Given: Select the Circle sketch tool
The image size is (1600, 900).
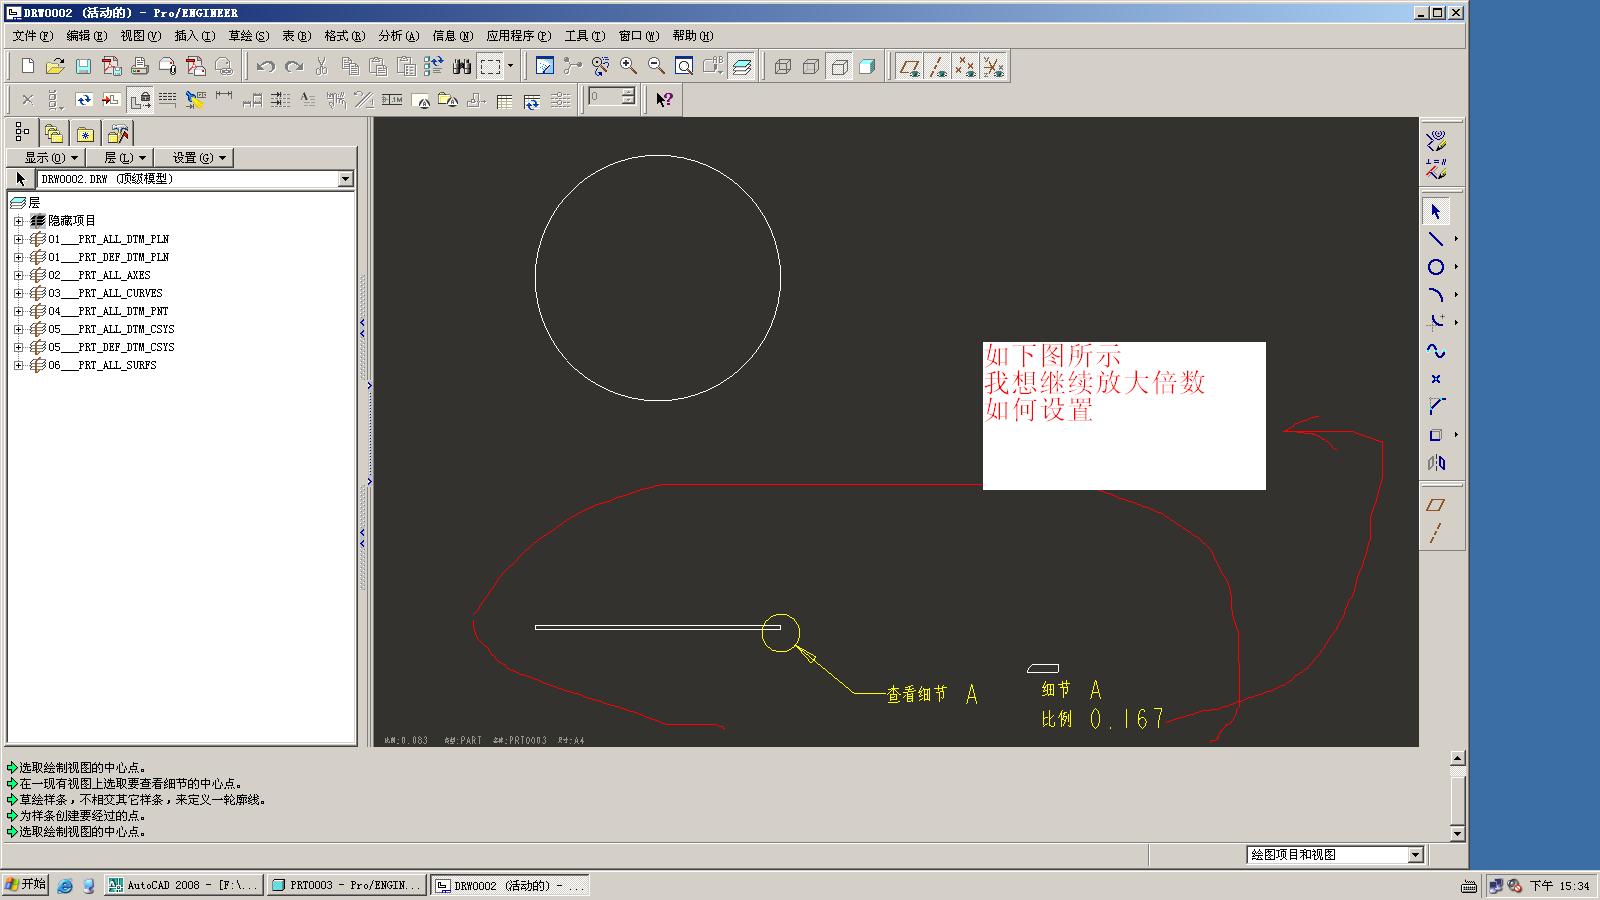Looking at the screenshot, I should tap(1436, 267).
